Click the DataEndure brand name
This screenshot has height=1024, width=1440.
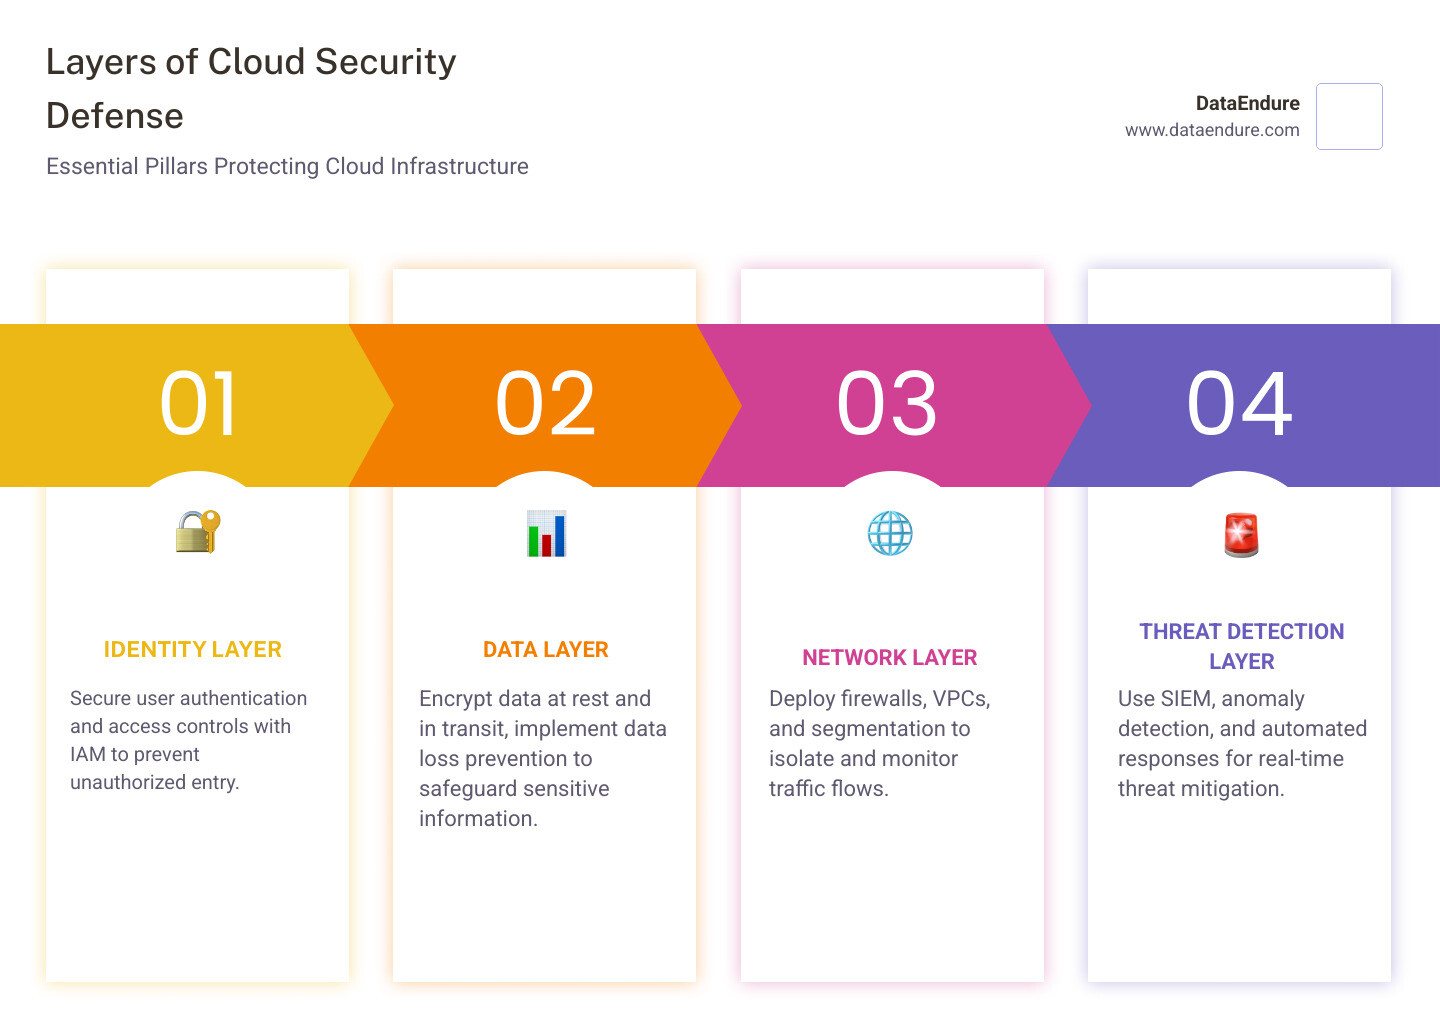[1247, 103]
